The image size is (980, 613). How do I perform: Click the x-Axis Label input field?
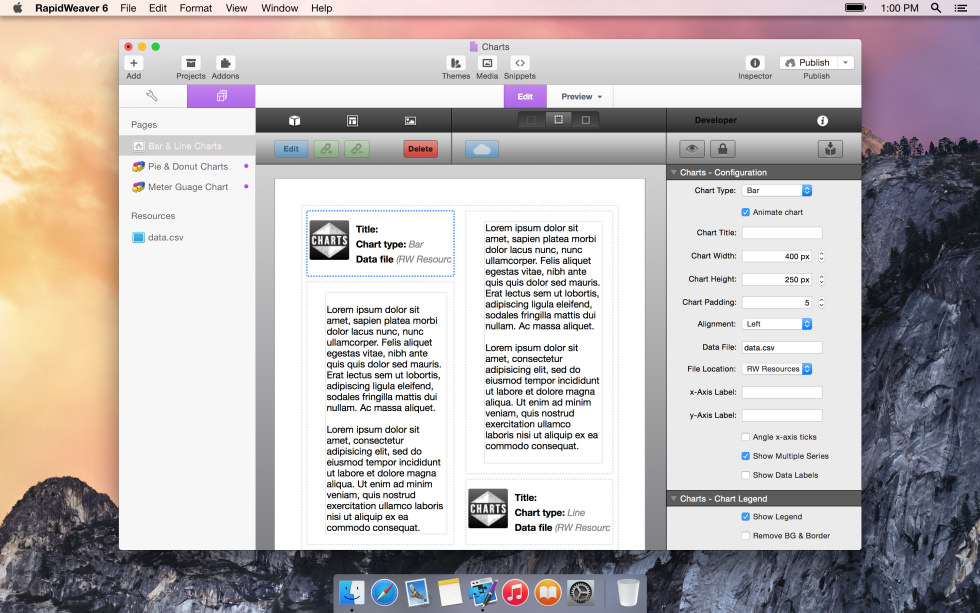pos(782,392)
